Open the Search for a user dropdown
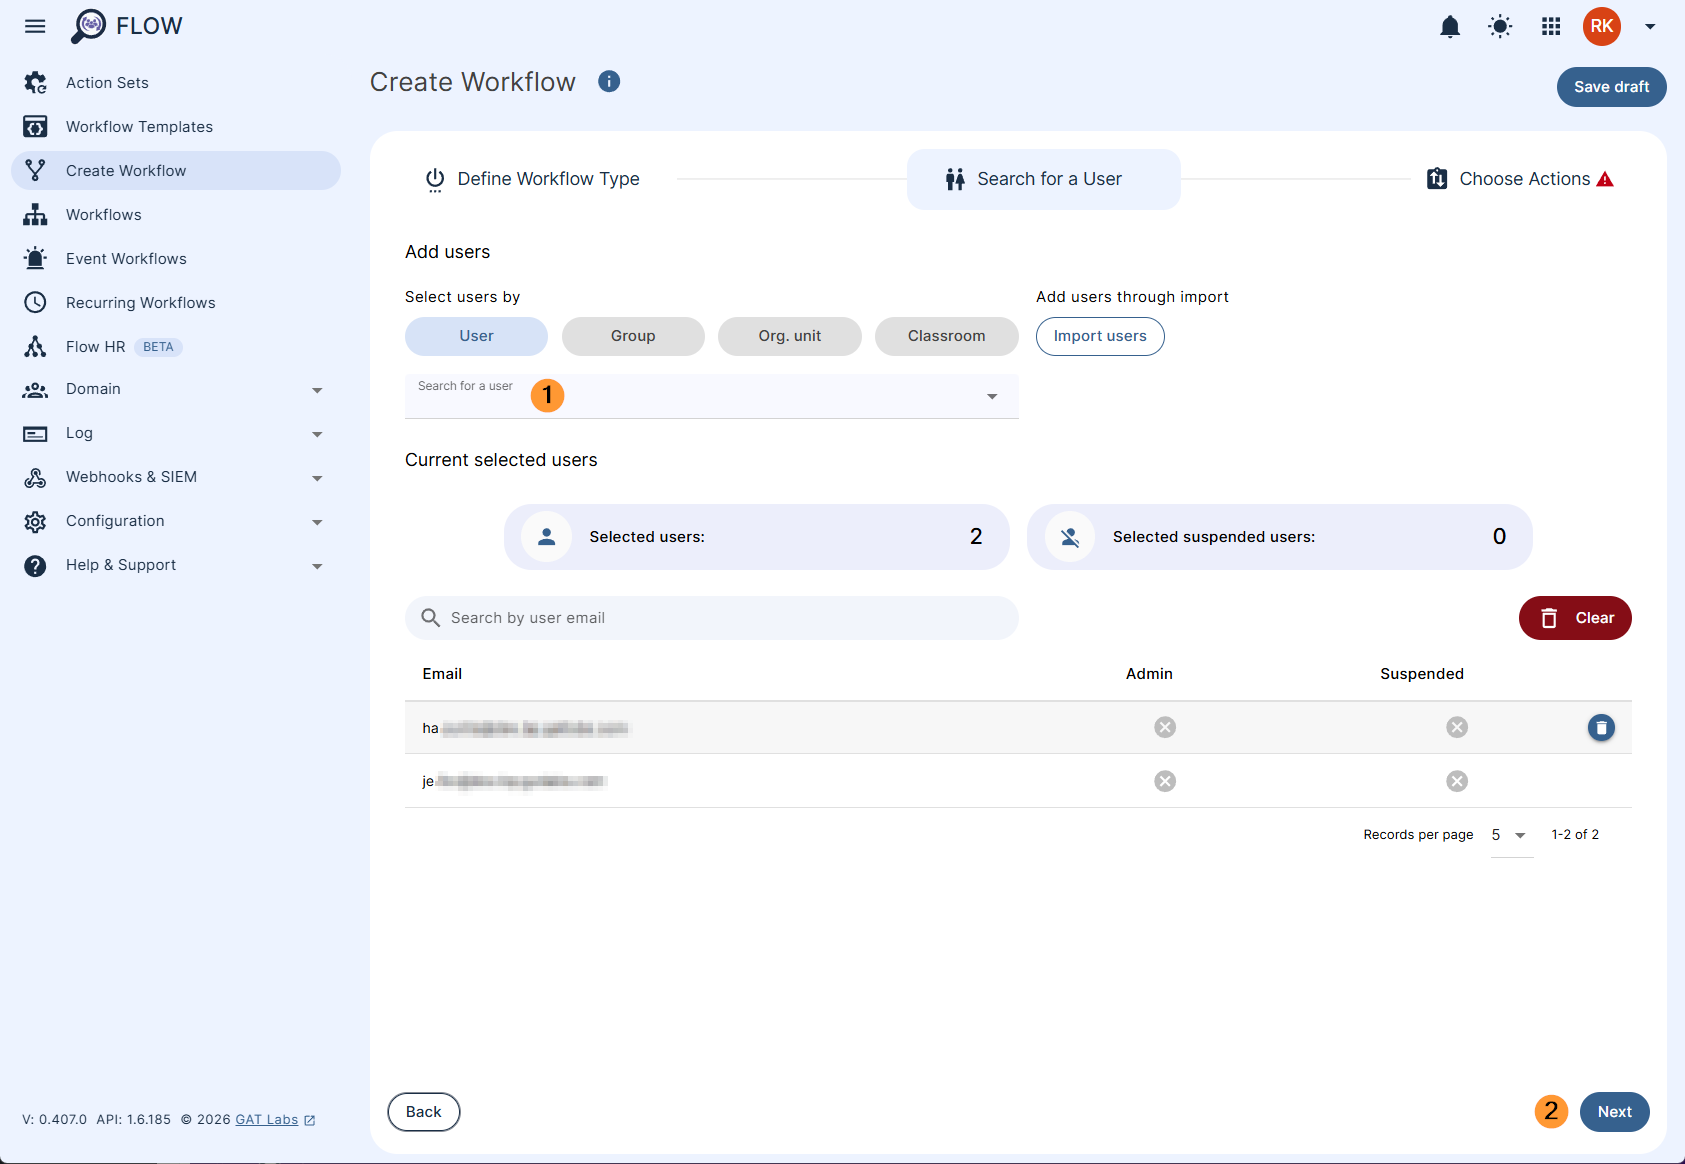This screenshot has width=1685, height=1164. (x=991, y=396)
